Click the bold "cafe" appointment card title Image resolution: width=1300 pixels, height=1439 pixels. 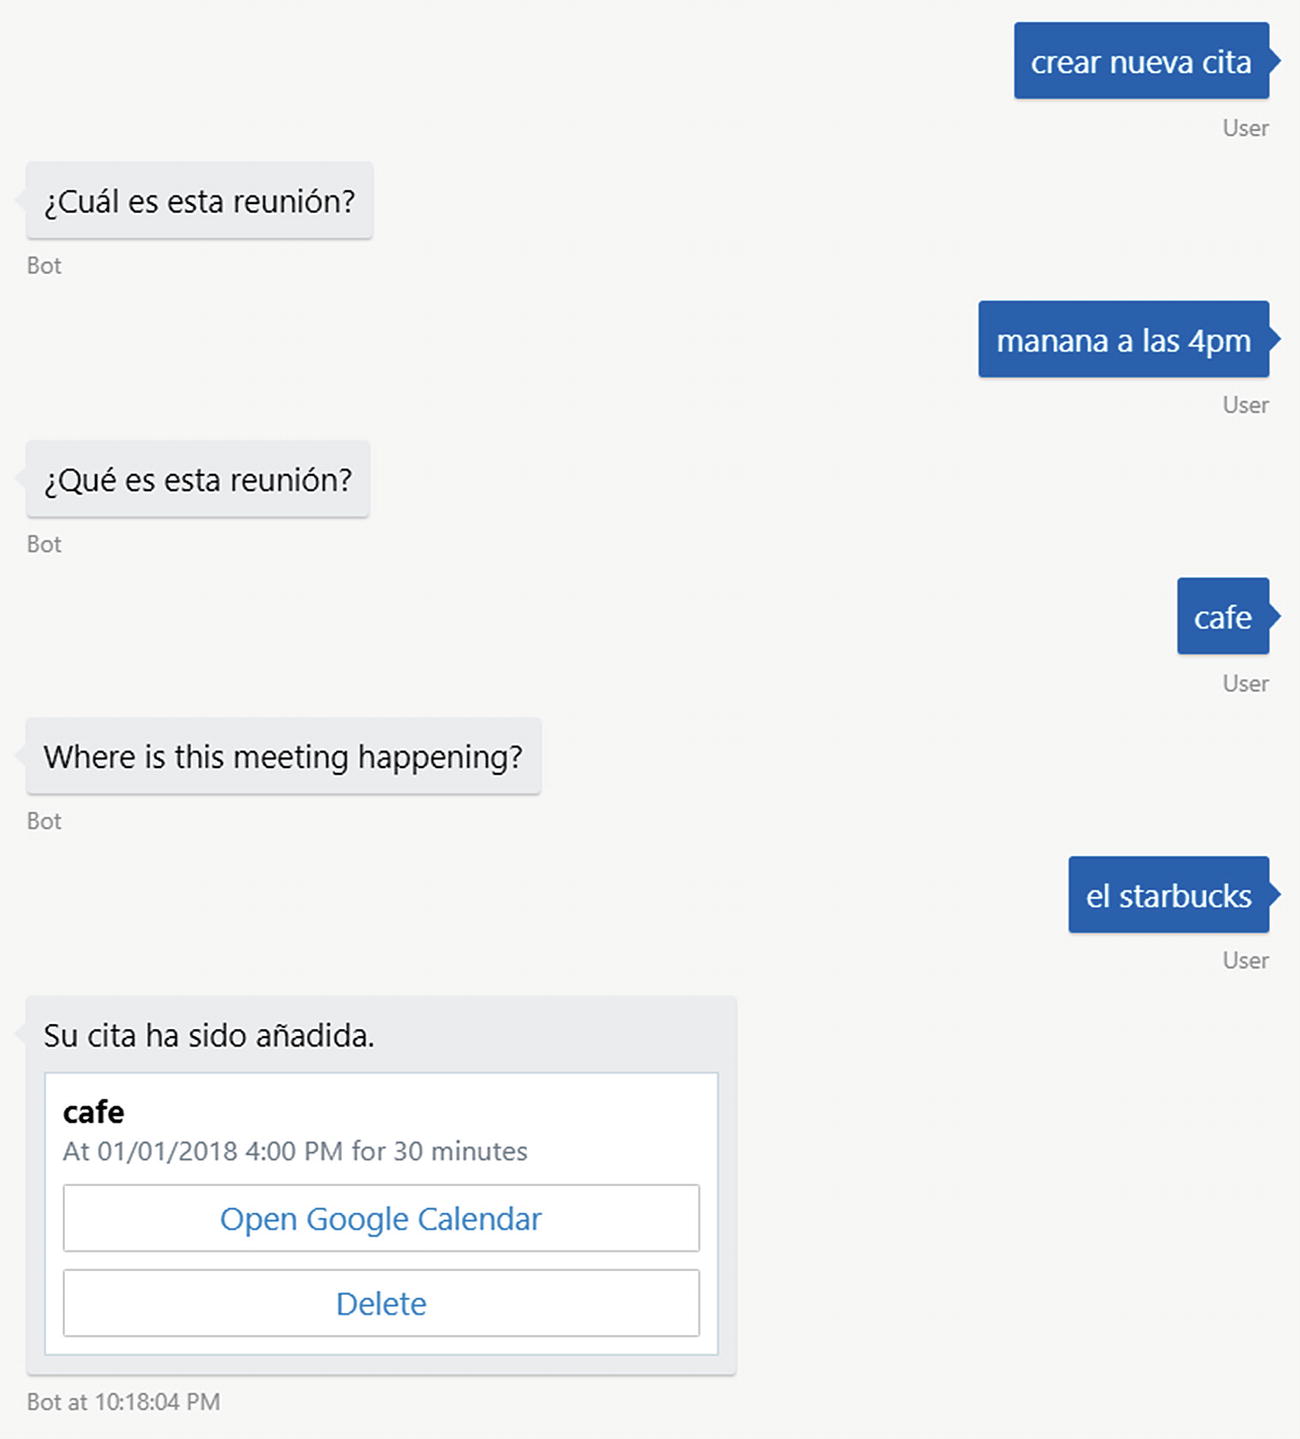click(x=94, y=1112)
